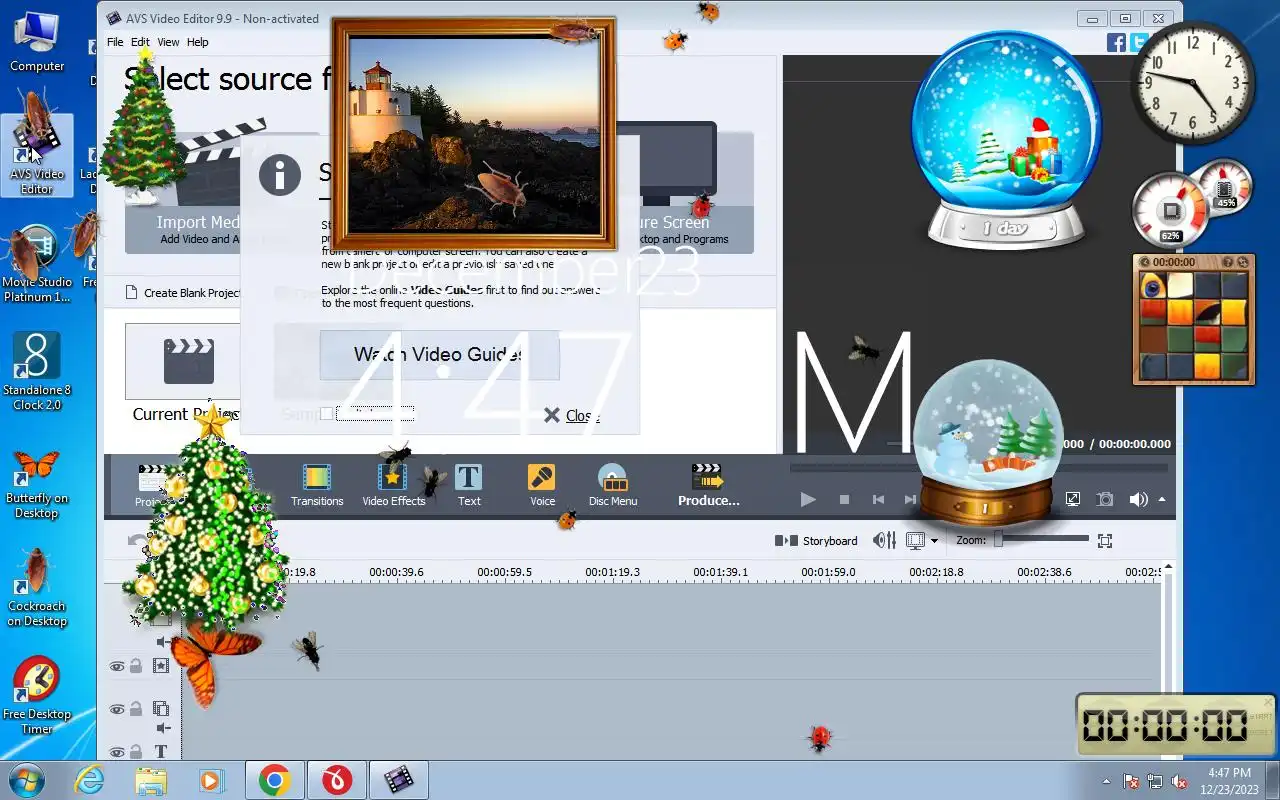
Task: Click Create Blank Project
Action: 183,293
